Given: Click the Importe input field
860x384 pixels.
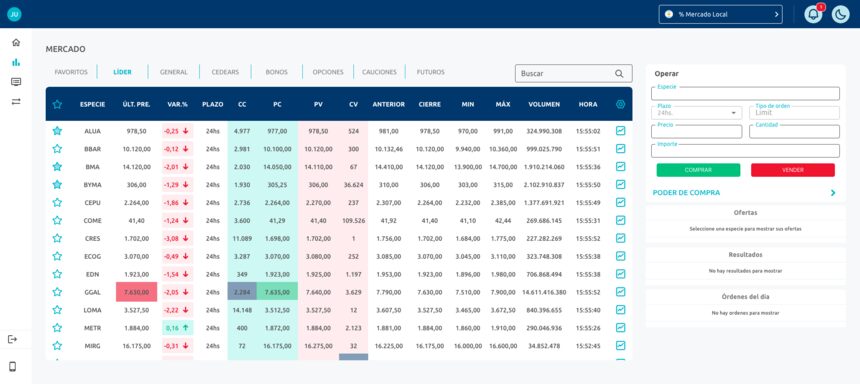Looking at the screenshot, I should [x=745, y=151].
